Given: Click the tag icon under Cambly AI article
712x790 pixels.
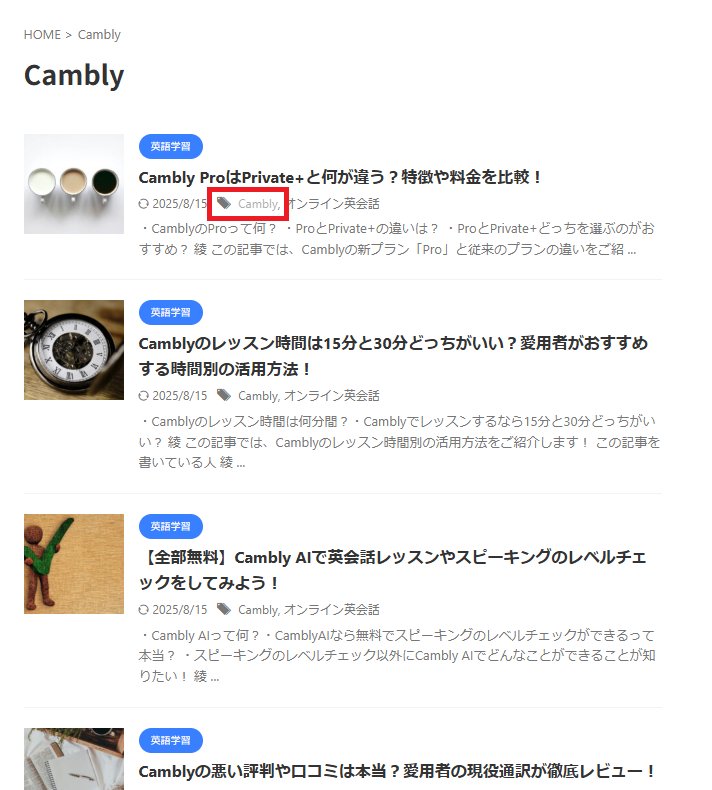Looking at the screenshot, I should point(224,610).
